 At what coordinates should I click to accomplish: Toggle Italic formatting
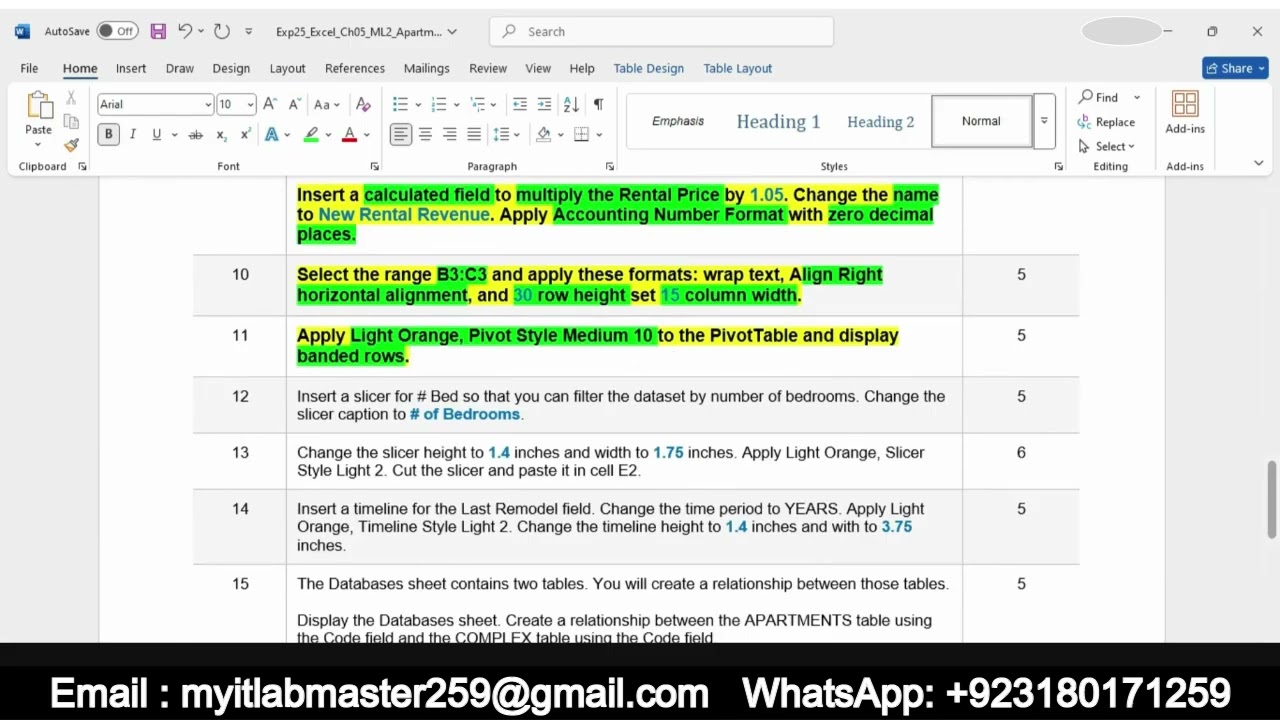pos(132,134)
